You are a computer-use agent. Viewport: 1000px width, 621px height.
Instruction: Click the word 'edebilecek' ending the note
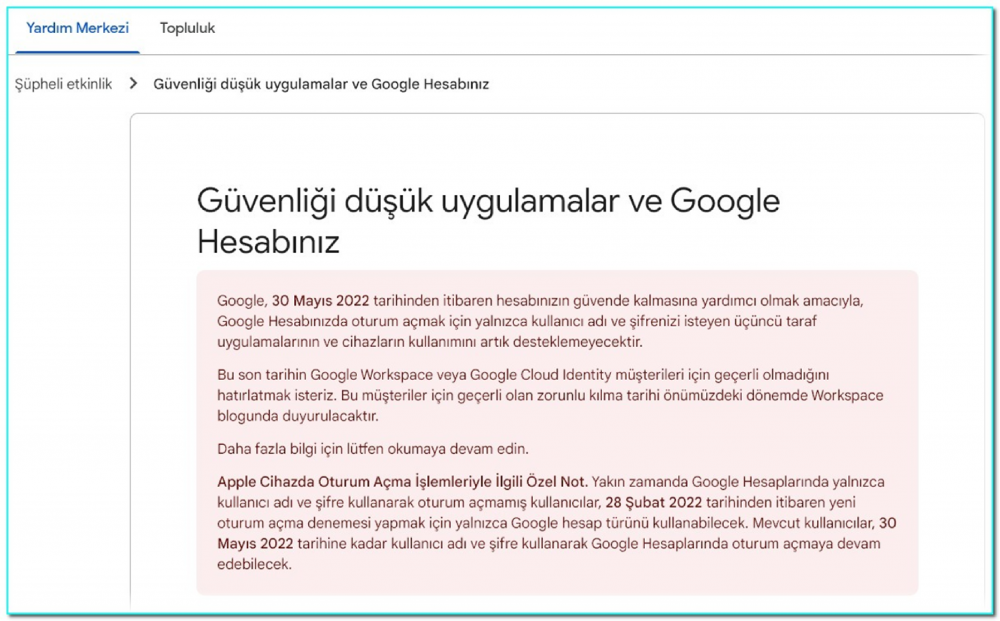click(x=254, y=564)
